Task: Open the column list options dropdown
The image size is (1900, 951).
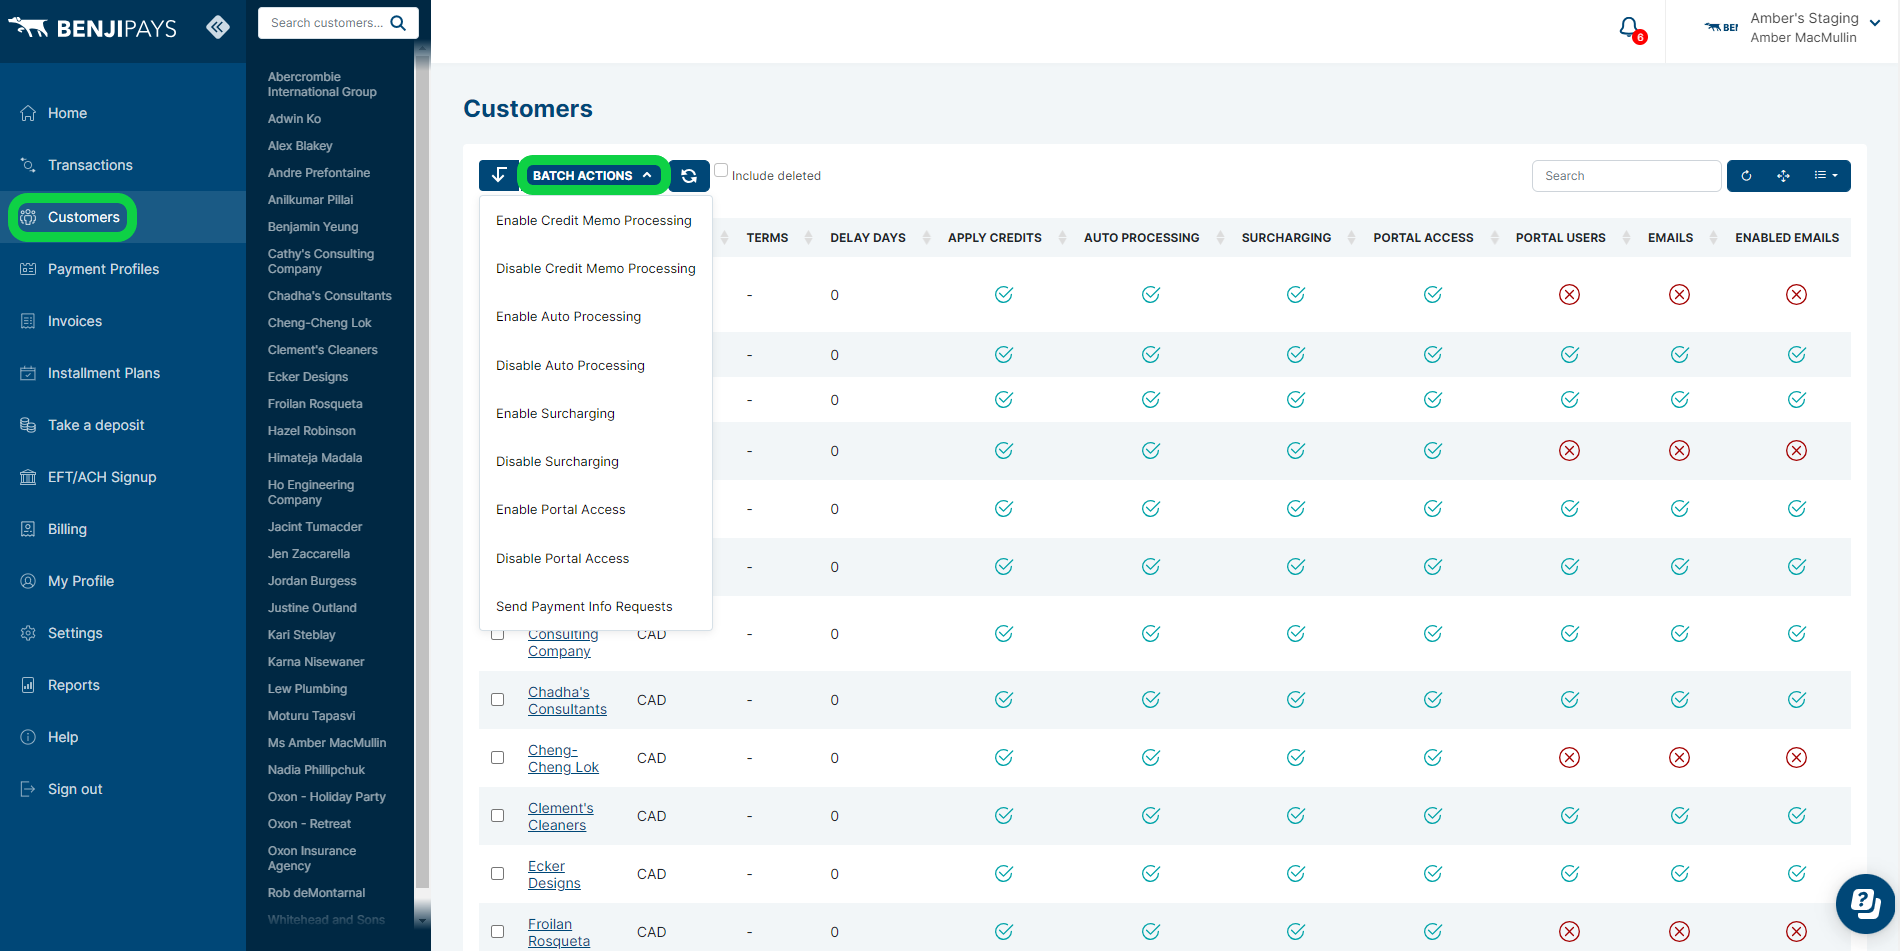Action: (x=1826, y=176)
